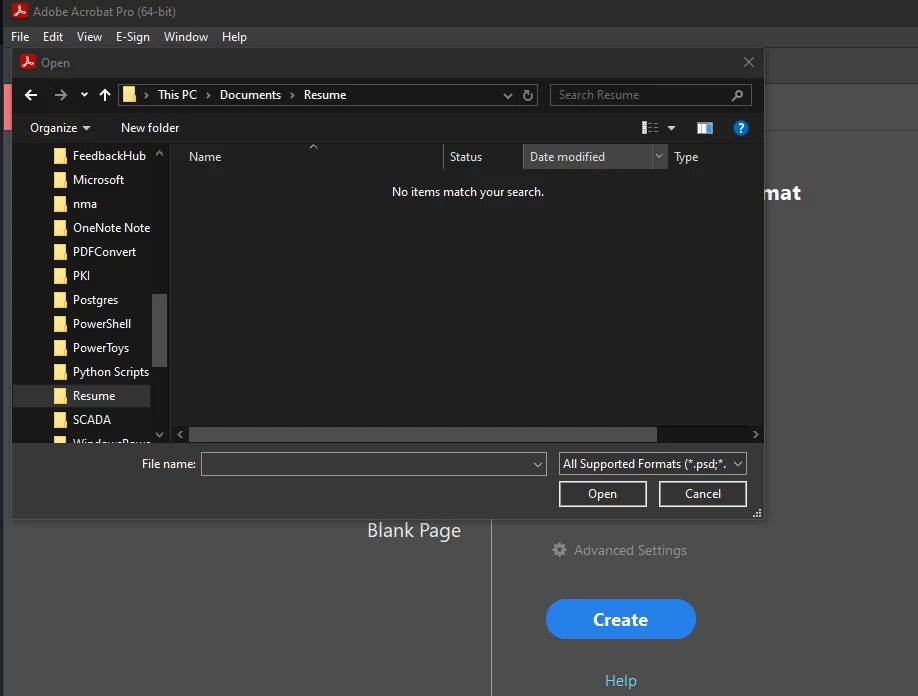The height and width of the screenshot is (696, 918).
Task: Open the view options dropdown arrow
Action: pos(672,128)
